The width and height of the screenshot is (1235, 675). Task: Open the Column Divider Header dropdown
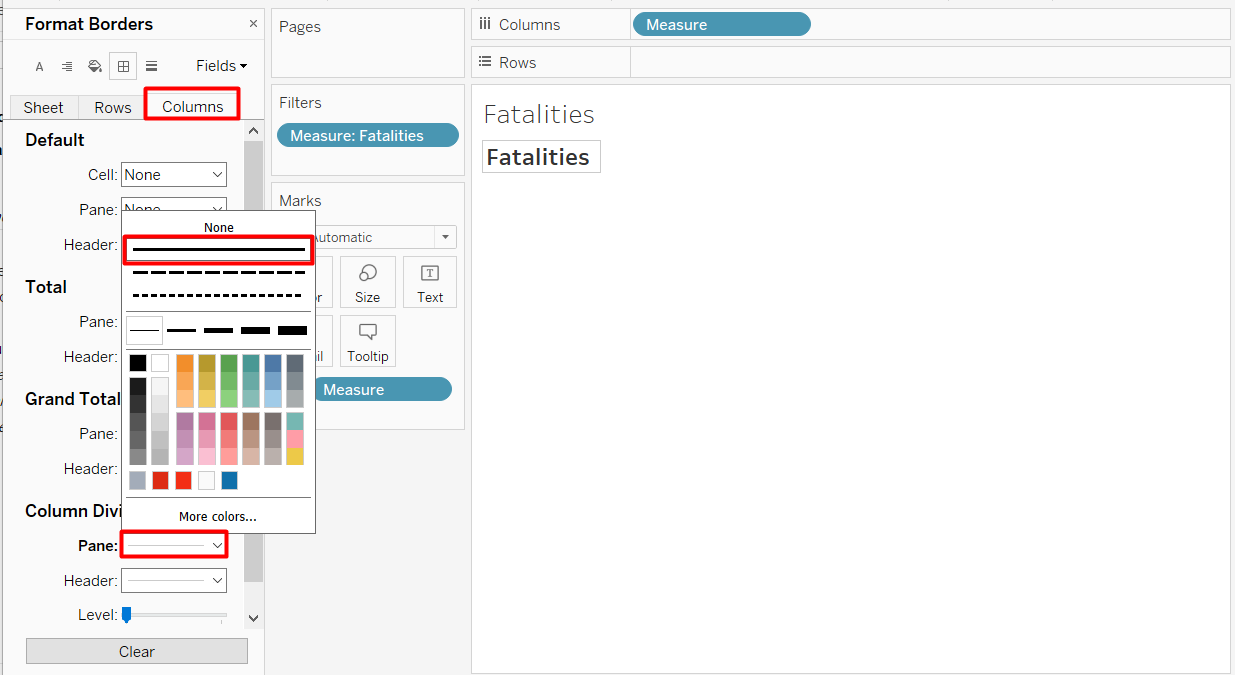pyautogui.click(x=174, y=580)
